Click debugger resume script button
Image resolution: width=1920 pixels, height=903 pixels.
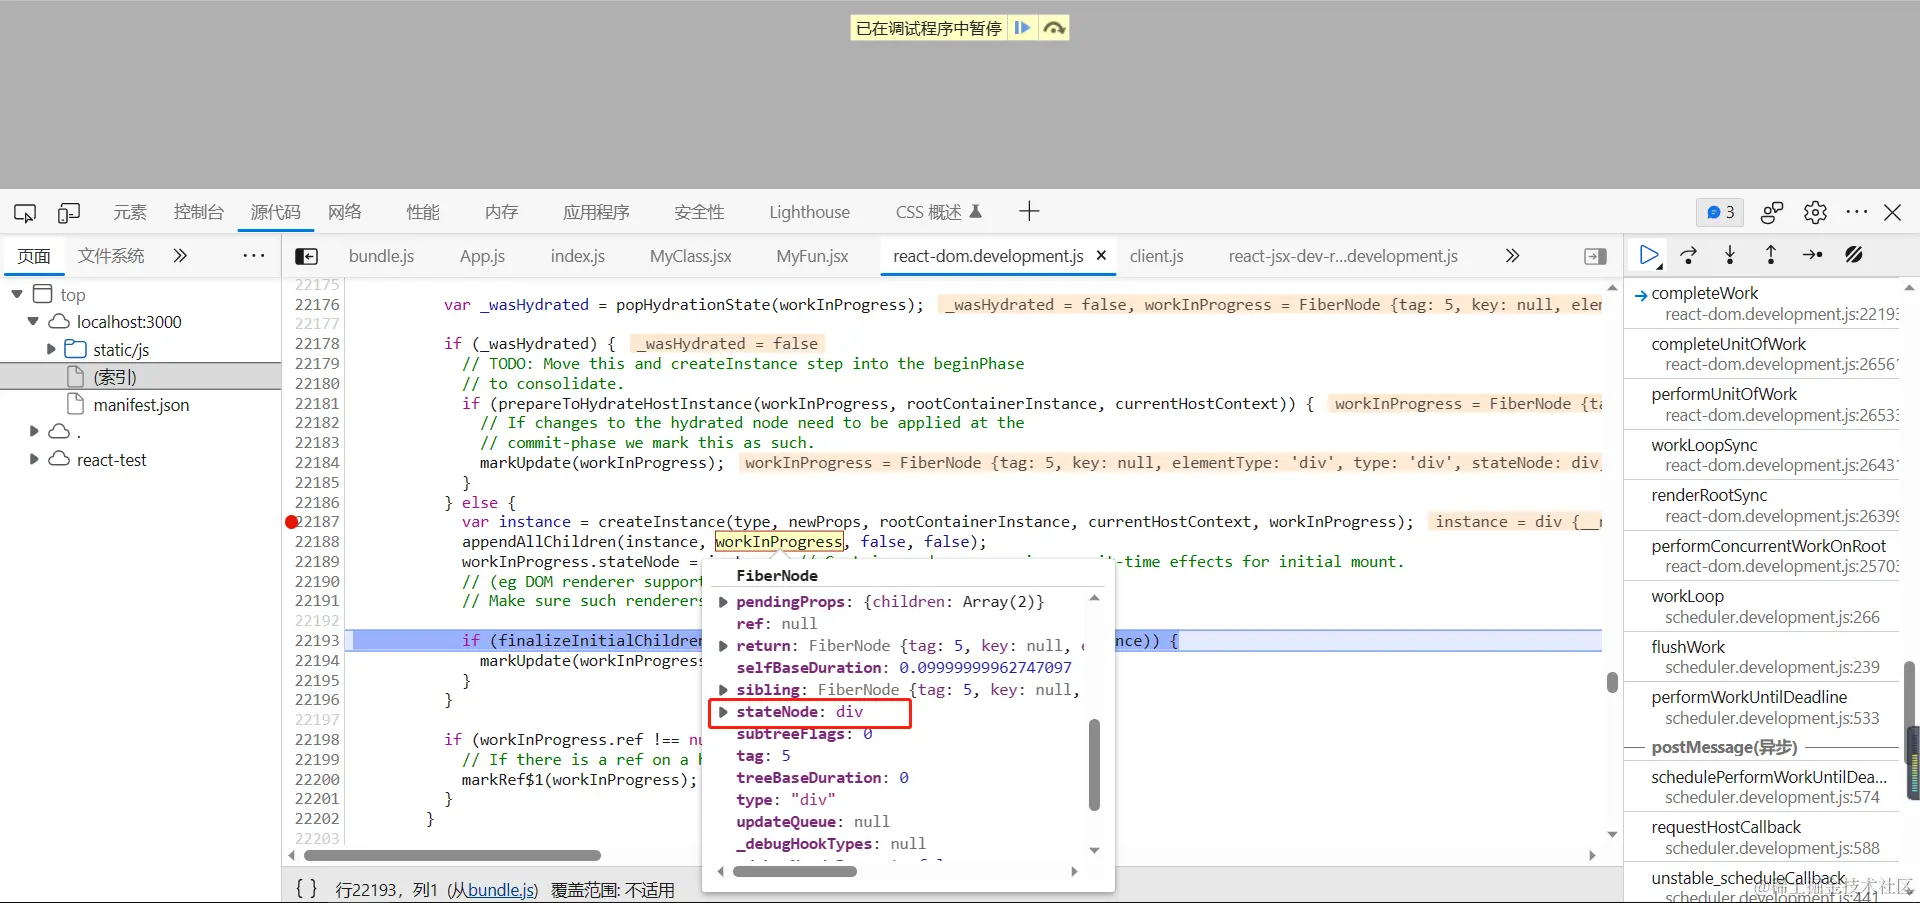coord(1649,256)
